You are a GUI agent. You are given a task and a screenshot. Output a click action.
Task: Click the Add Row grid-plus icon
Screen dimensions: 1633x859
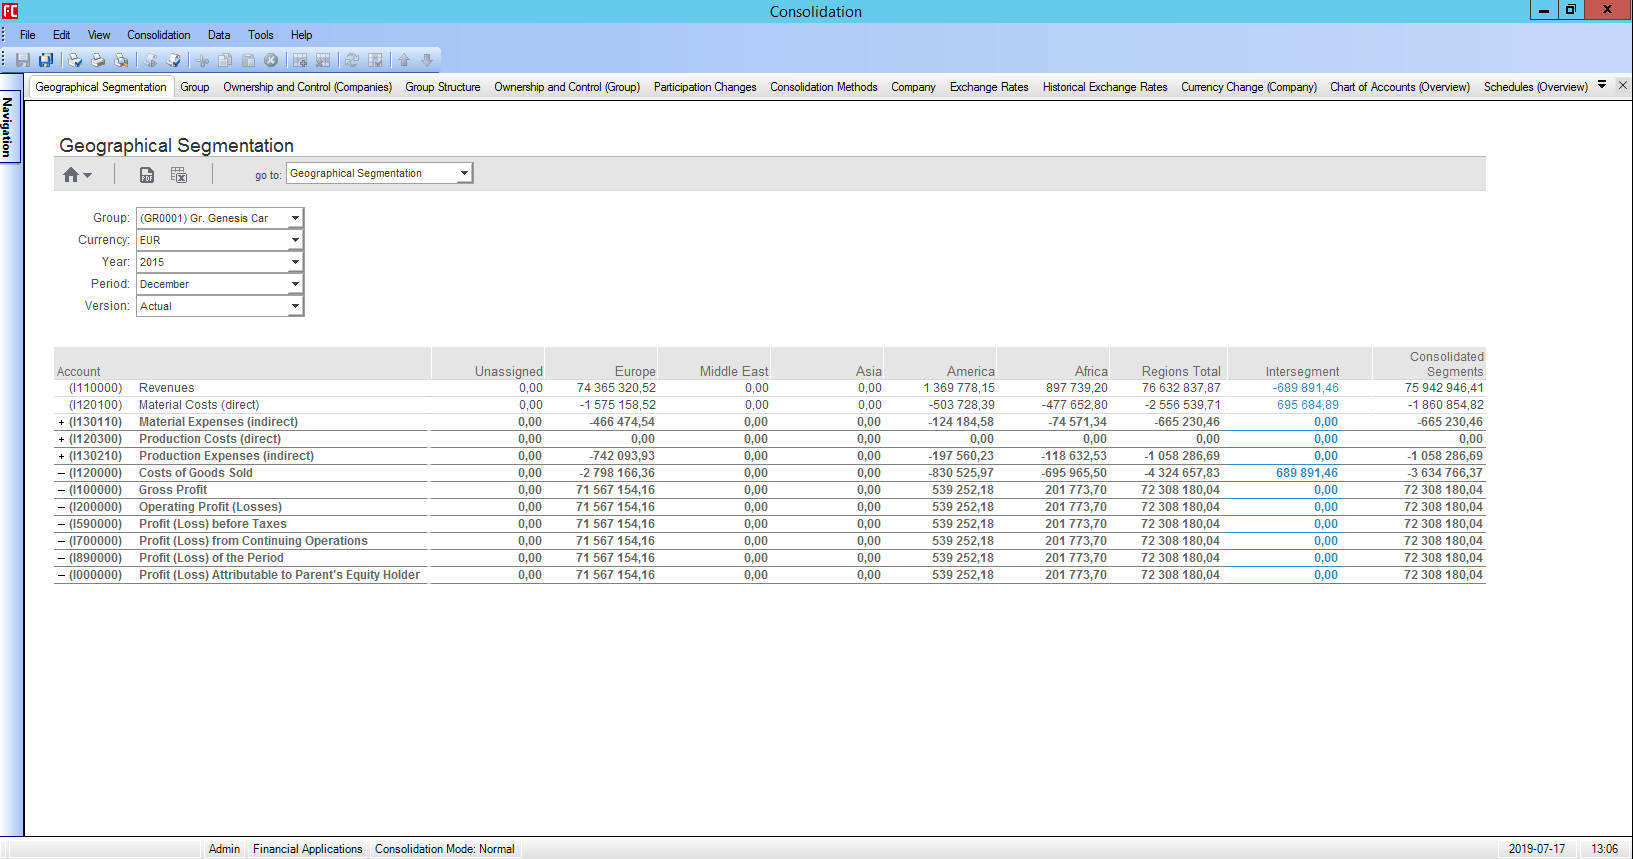tap(300, 60)
